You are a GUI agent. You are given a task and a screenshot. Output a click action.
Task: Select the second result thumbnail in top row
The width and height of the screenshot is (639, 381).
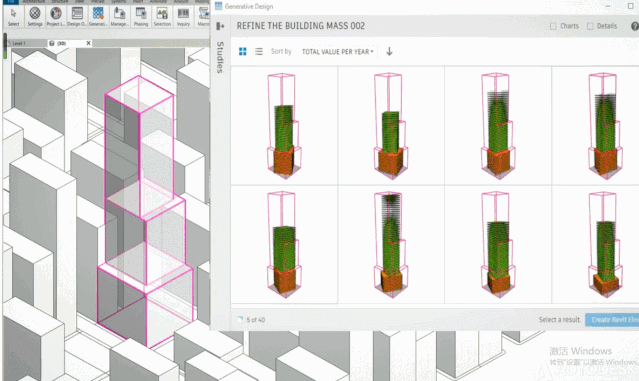[391, 126]
